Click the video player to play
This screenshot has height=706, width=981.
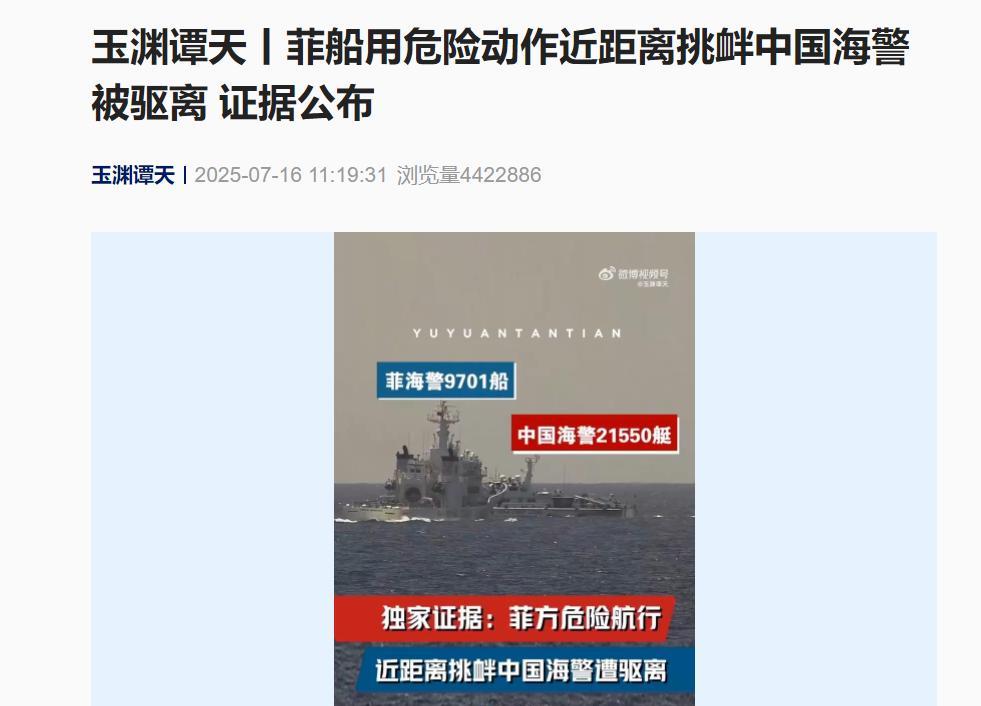[x=514, y=469]
